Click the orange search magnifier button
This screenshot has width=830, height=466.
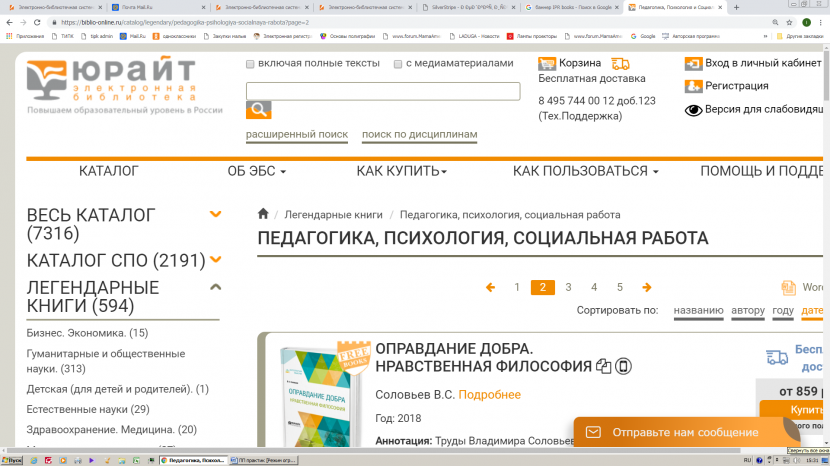click(258, 110)
